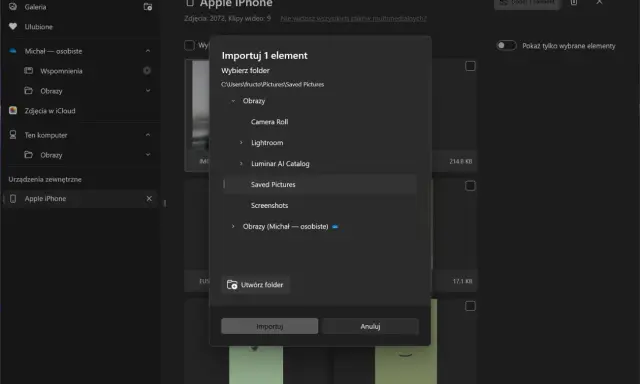640x384 pixels.
Task: Expand Obrazy (Michał — osobiste) node
Action: click(233, 226)
